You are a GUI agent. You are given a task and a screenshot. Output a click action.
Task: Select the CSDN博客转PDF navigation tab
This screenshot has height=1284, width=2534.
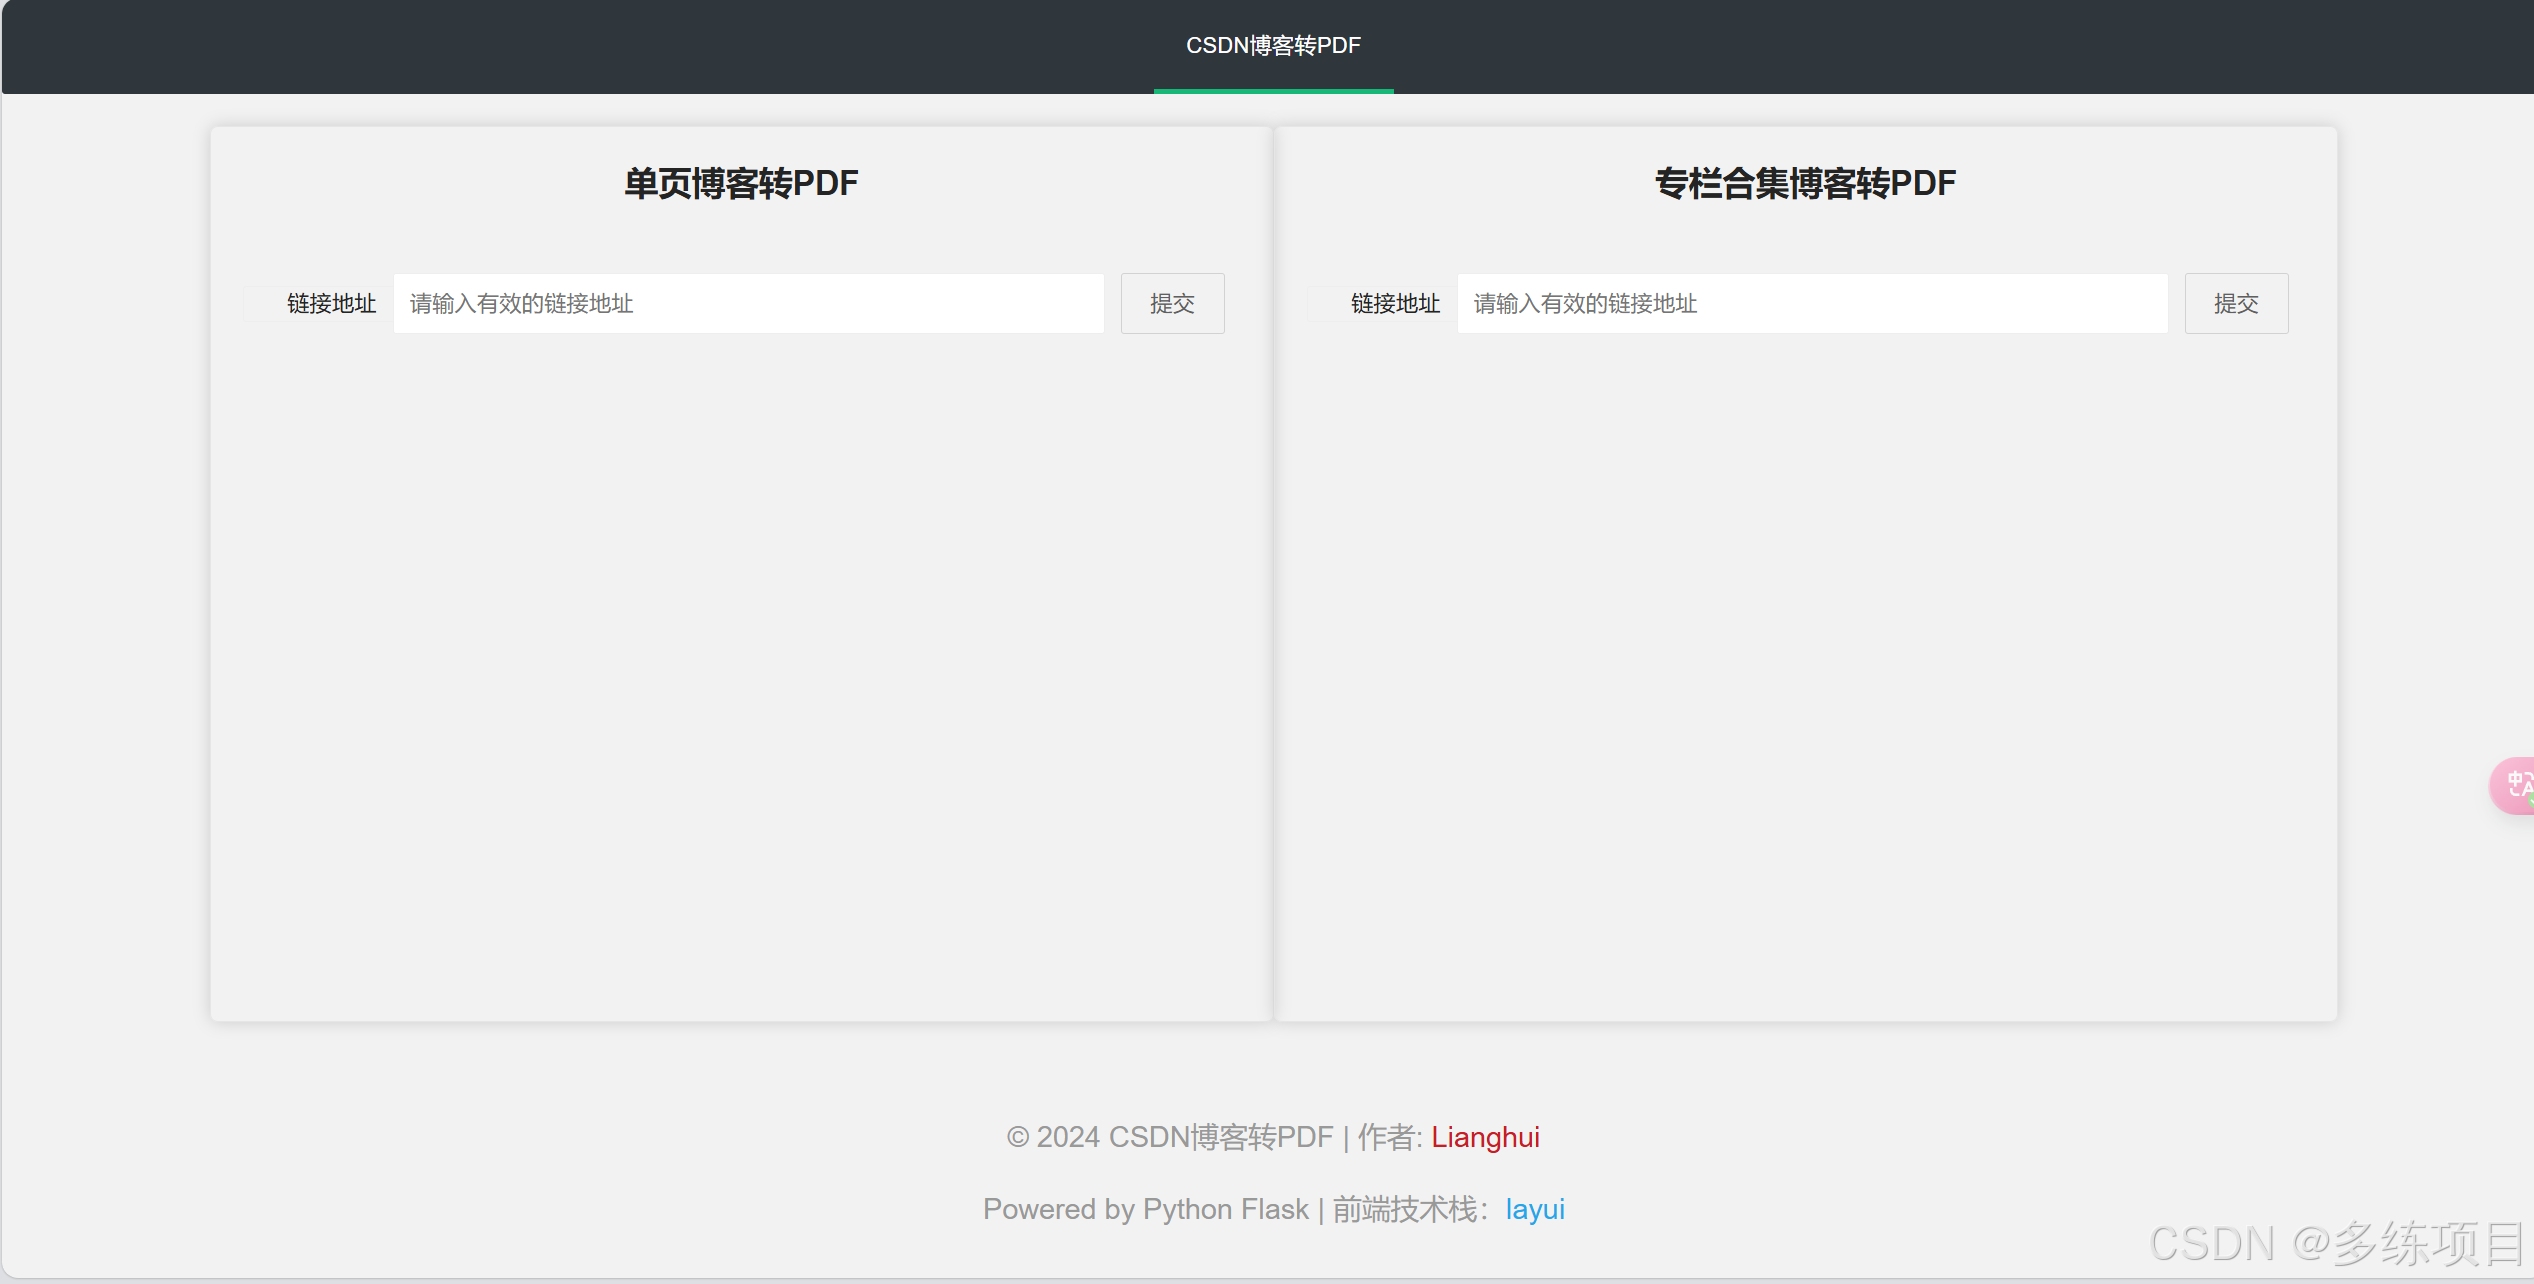[x=1273, y=46]
